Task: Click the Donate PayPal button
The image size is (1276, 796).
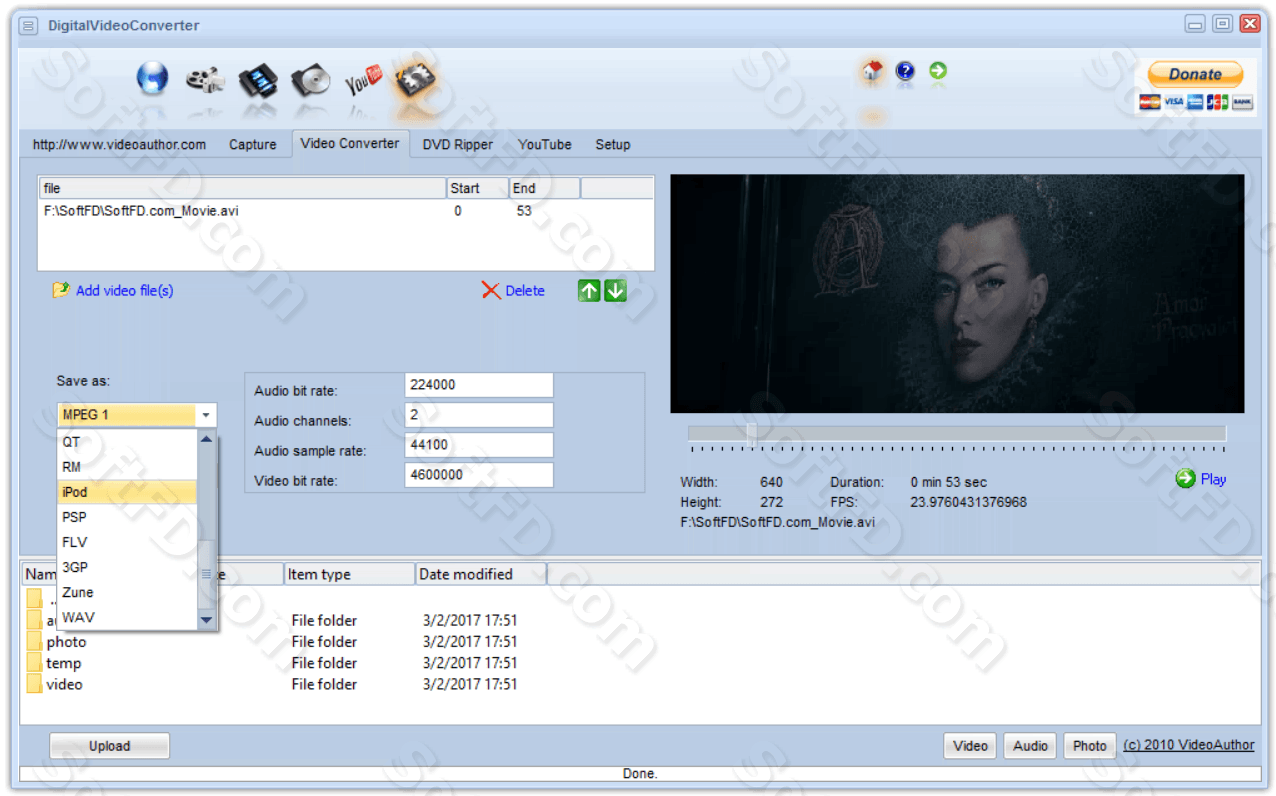Action: (1195, 74)
